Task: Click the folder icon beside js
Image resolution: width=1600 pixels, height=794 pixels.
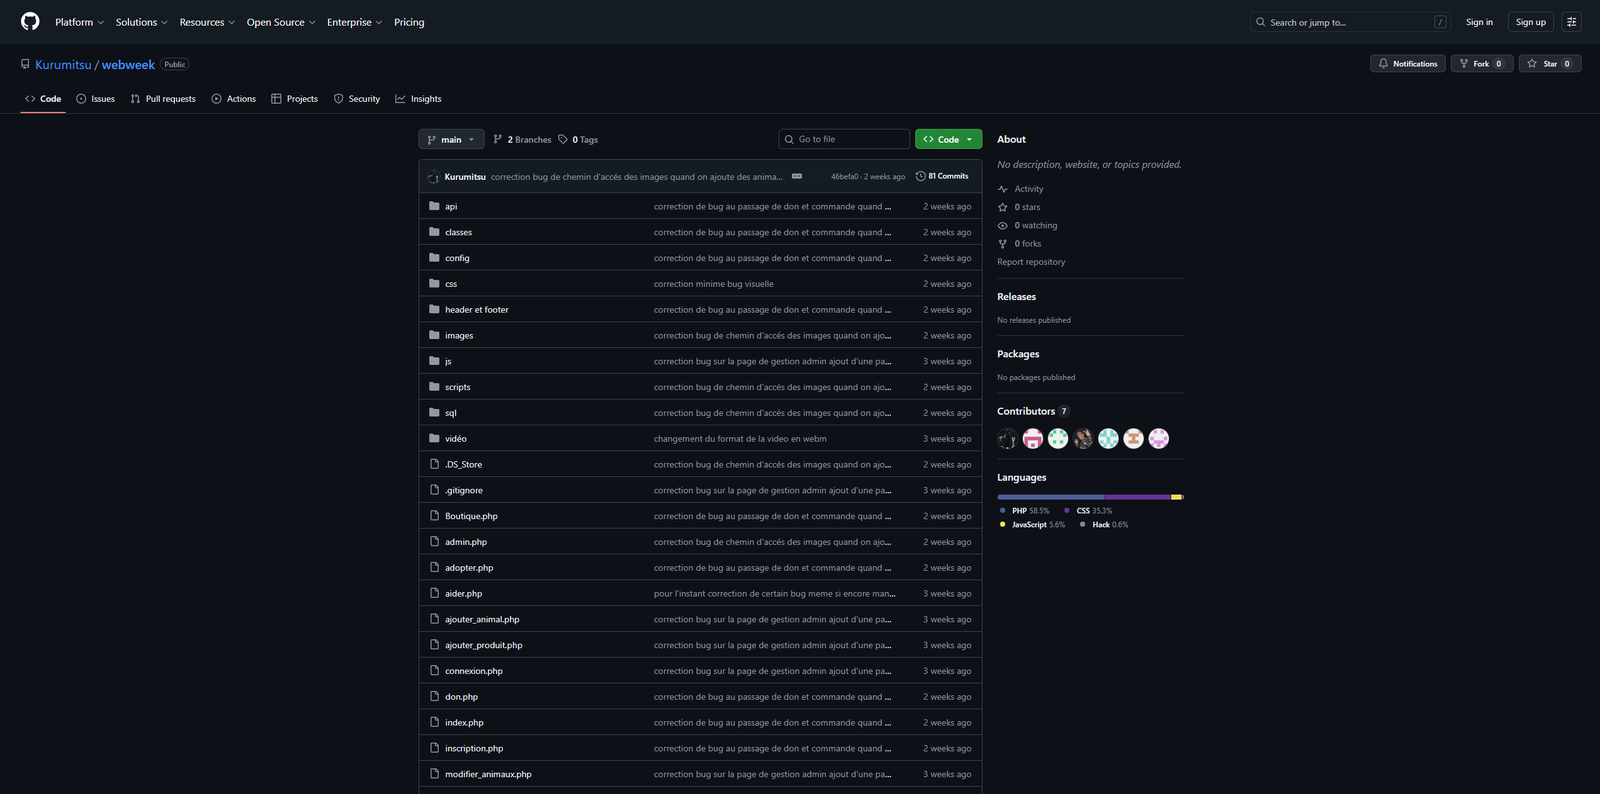Action: (x=434, y=361)
